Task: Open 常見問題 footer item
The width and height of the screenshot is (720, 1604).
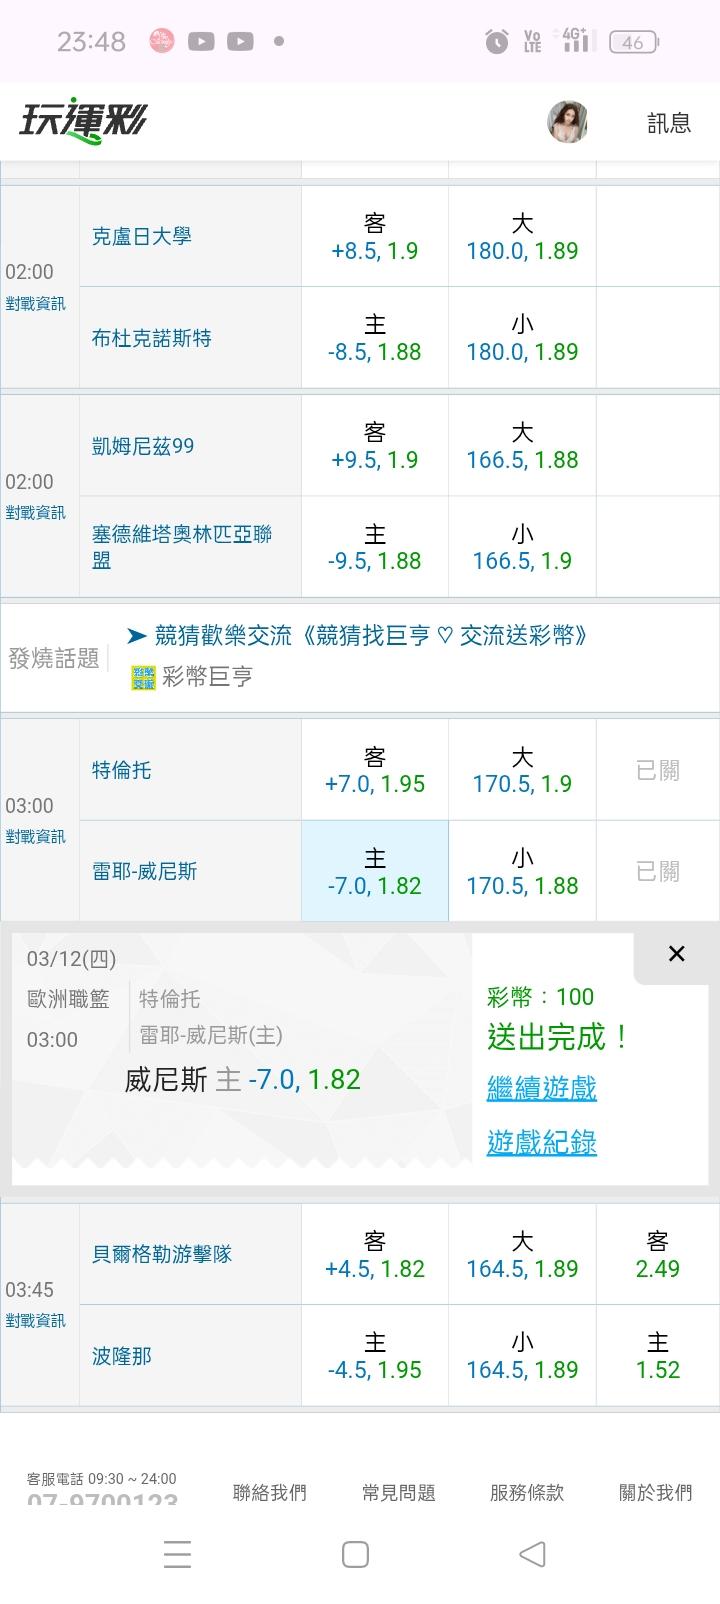Action: point(398,1493)
